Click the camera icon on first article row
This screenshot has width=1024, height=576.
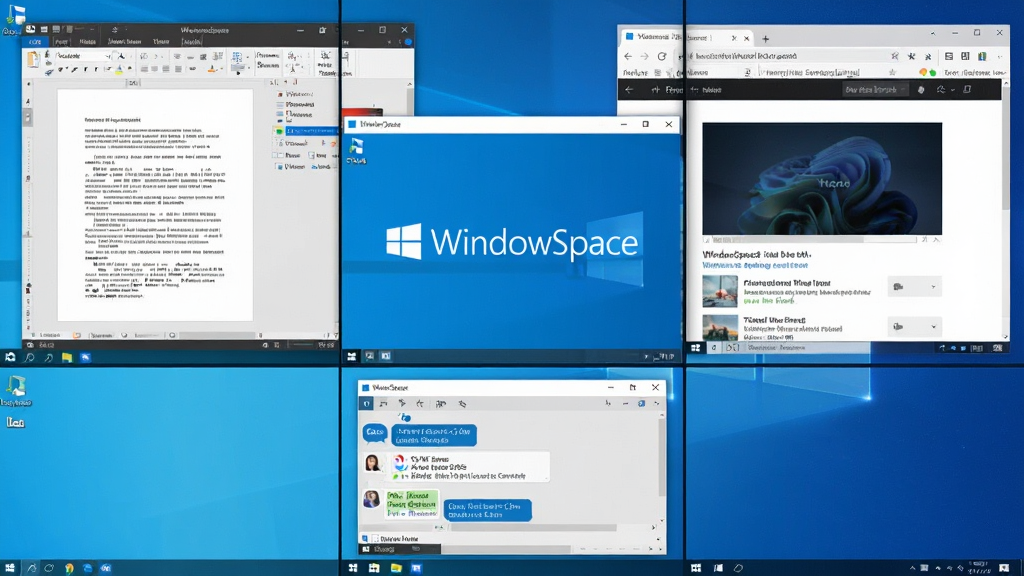tap(899, 287)
